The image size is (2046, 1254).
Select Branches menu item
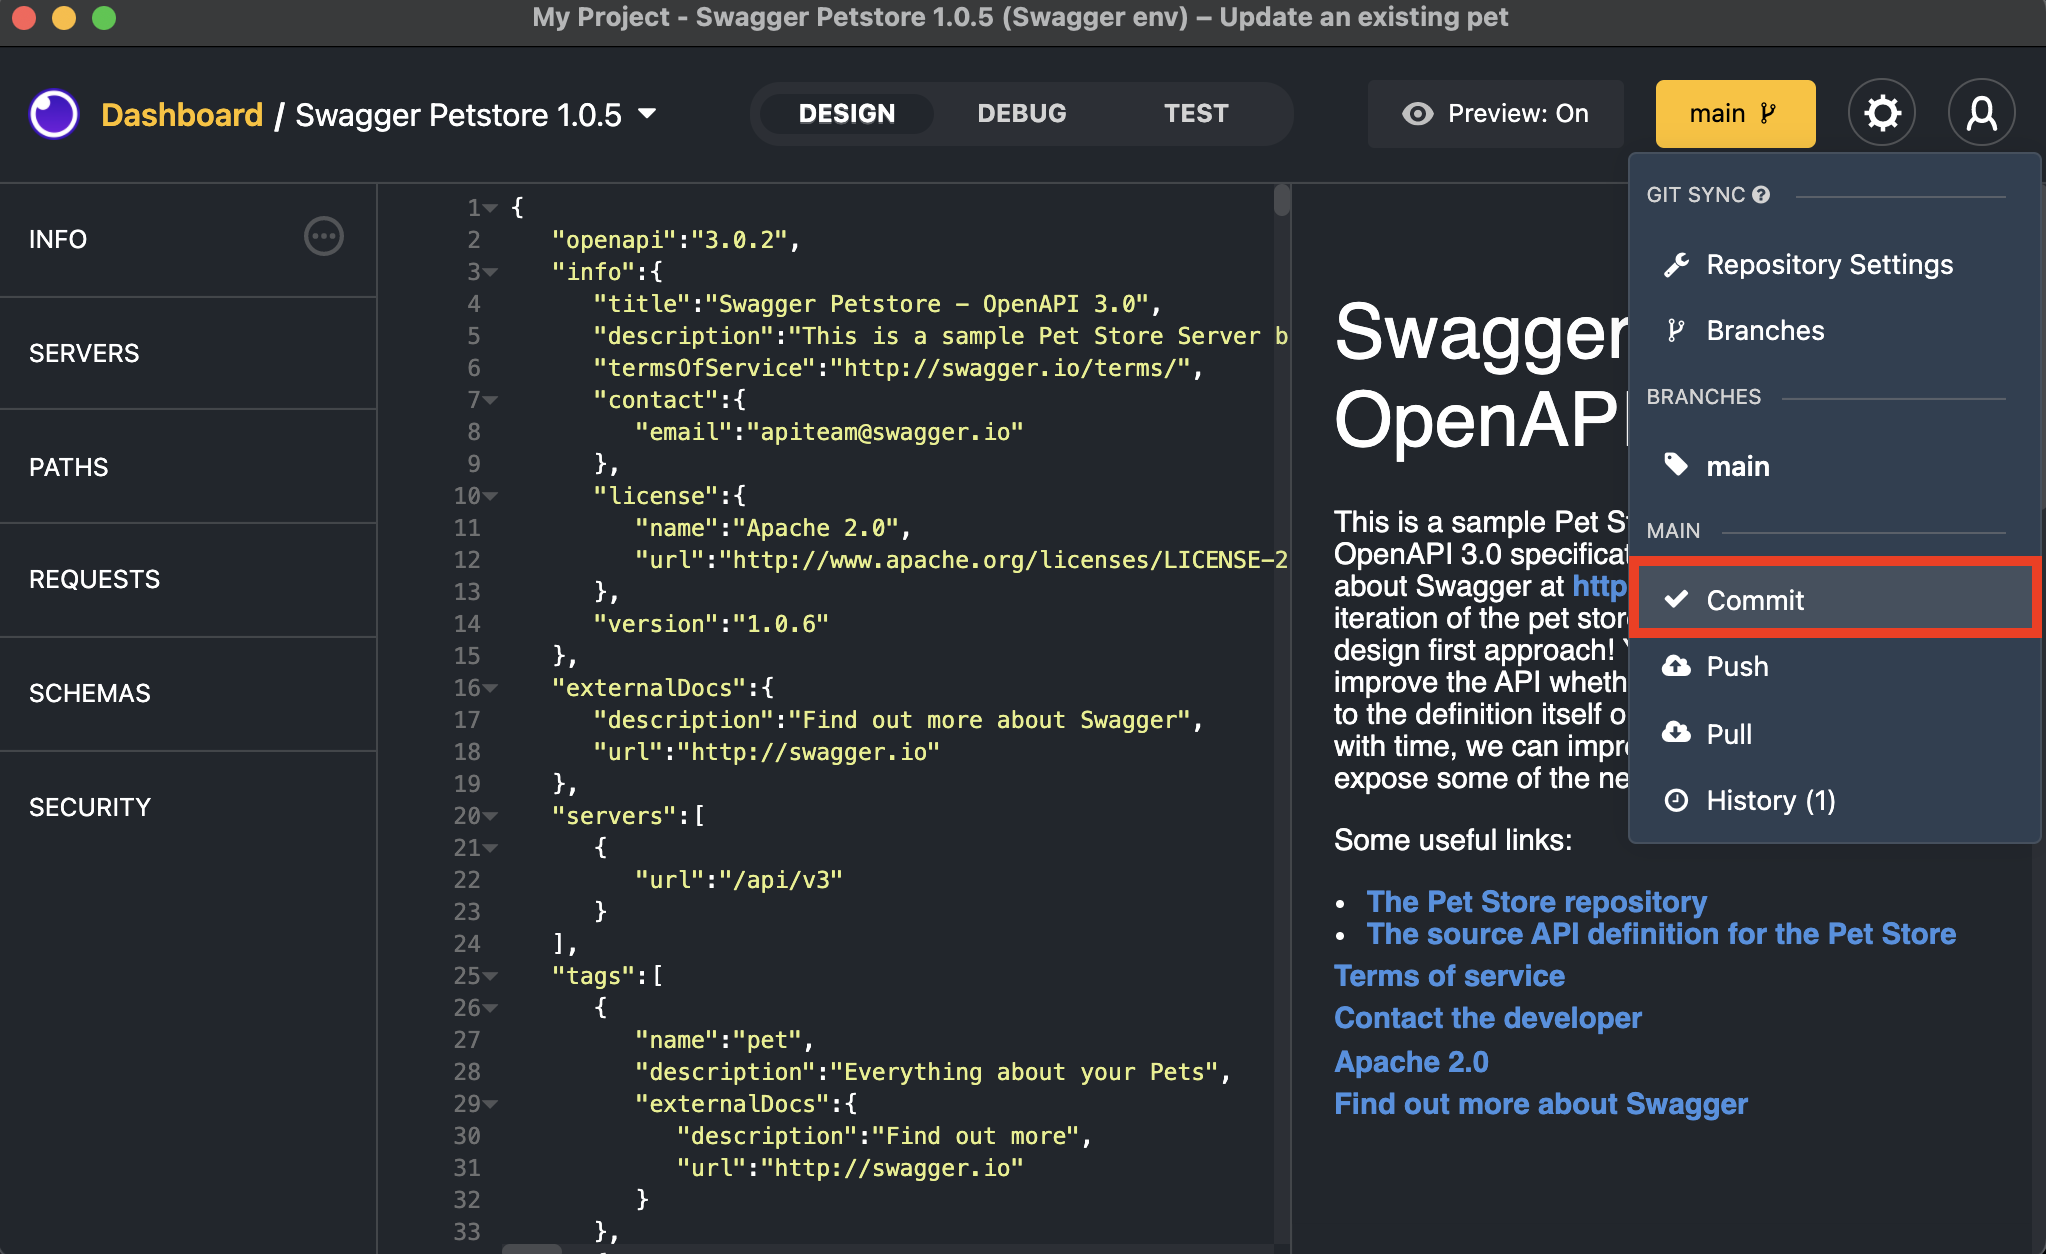(1833, 330)
